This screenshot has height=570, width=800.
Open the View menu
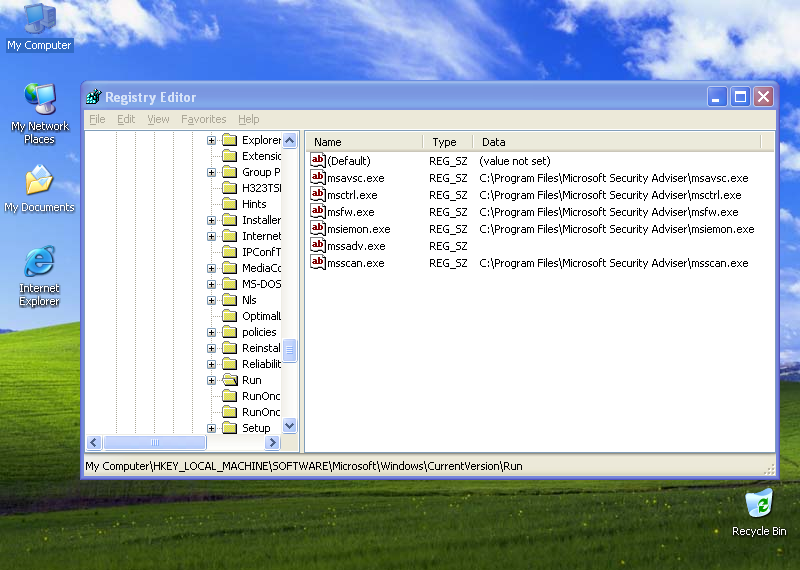[x=158, y=119]
